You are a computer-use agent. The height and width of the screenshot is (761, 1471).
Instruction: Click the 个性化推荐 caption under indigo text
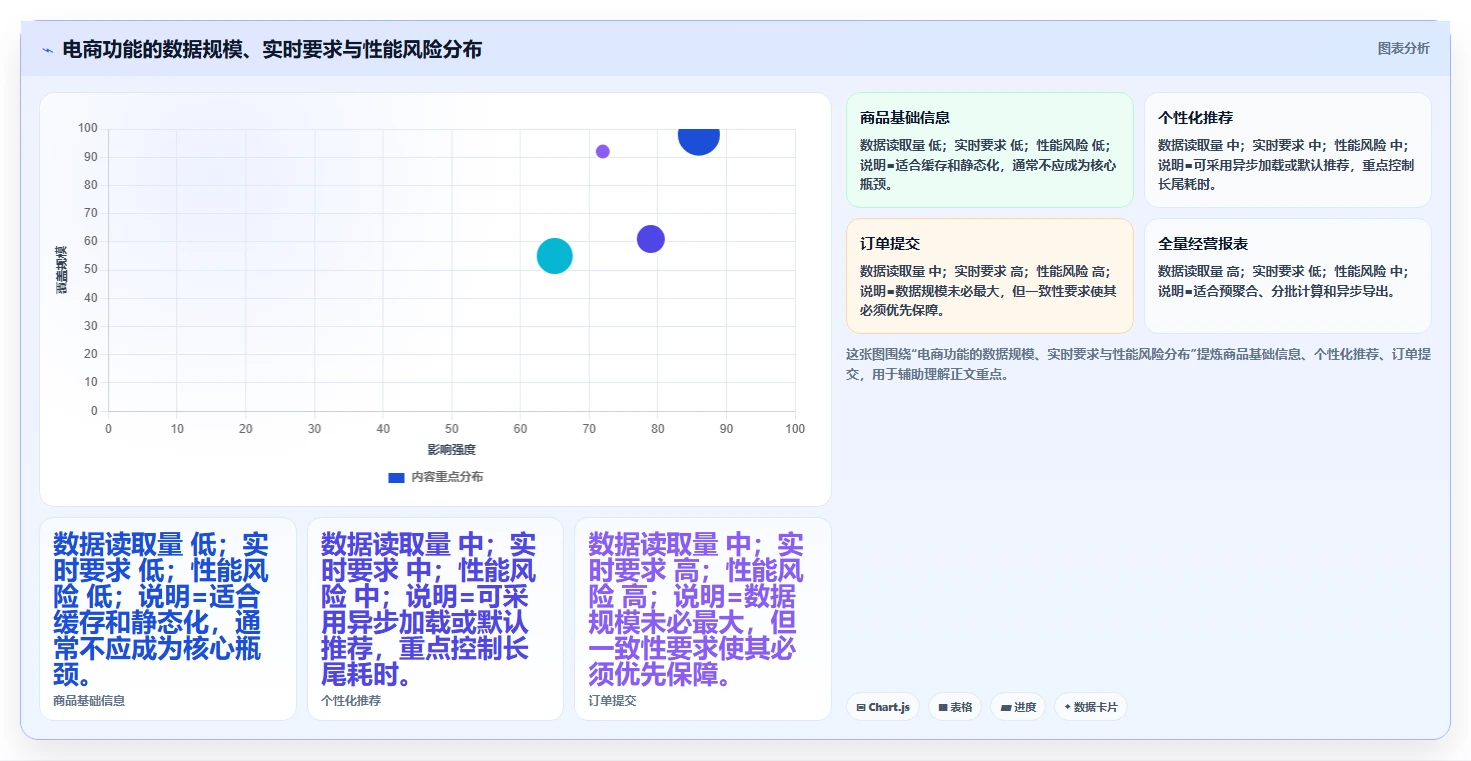coord(351,701)
